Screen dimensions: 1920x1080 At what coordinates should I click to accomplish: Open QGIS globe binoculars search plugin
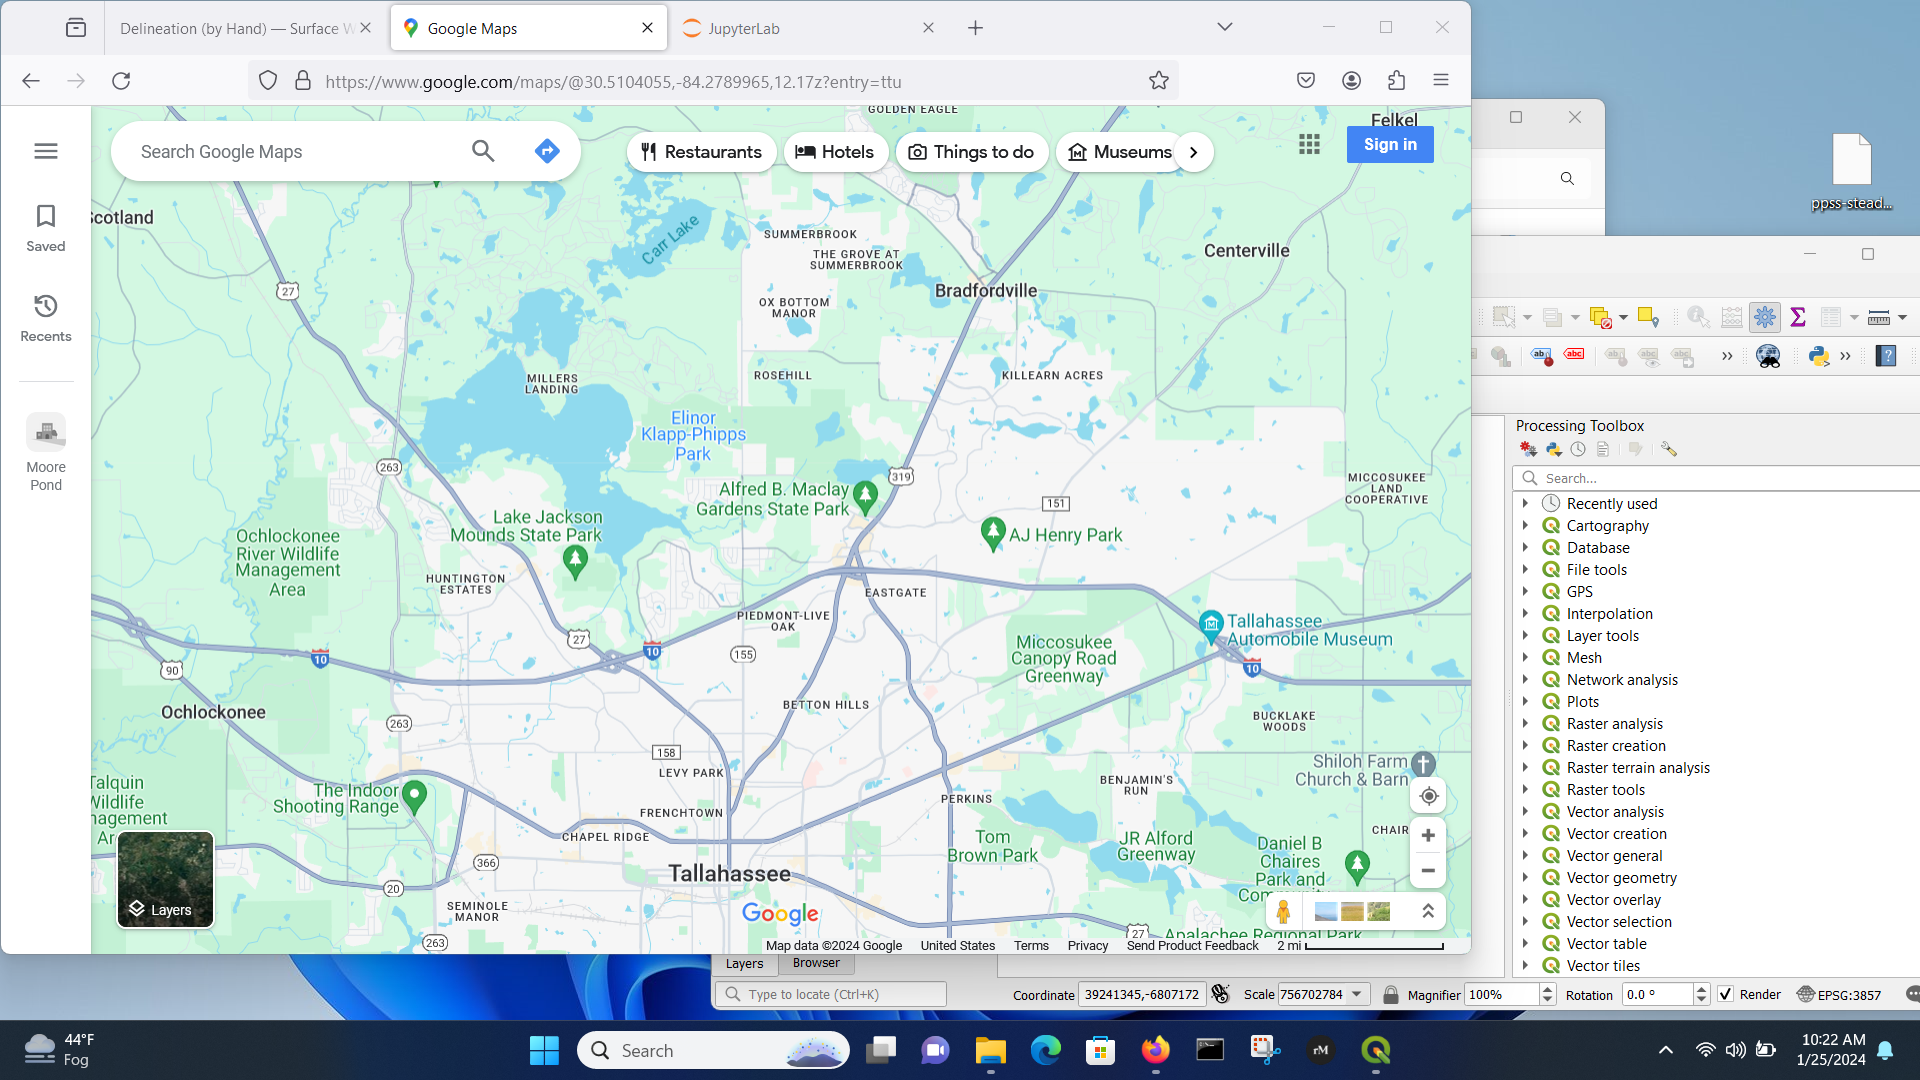click(1768, 356)
